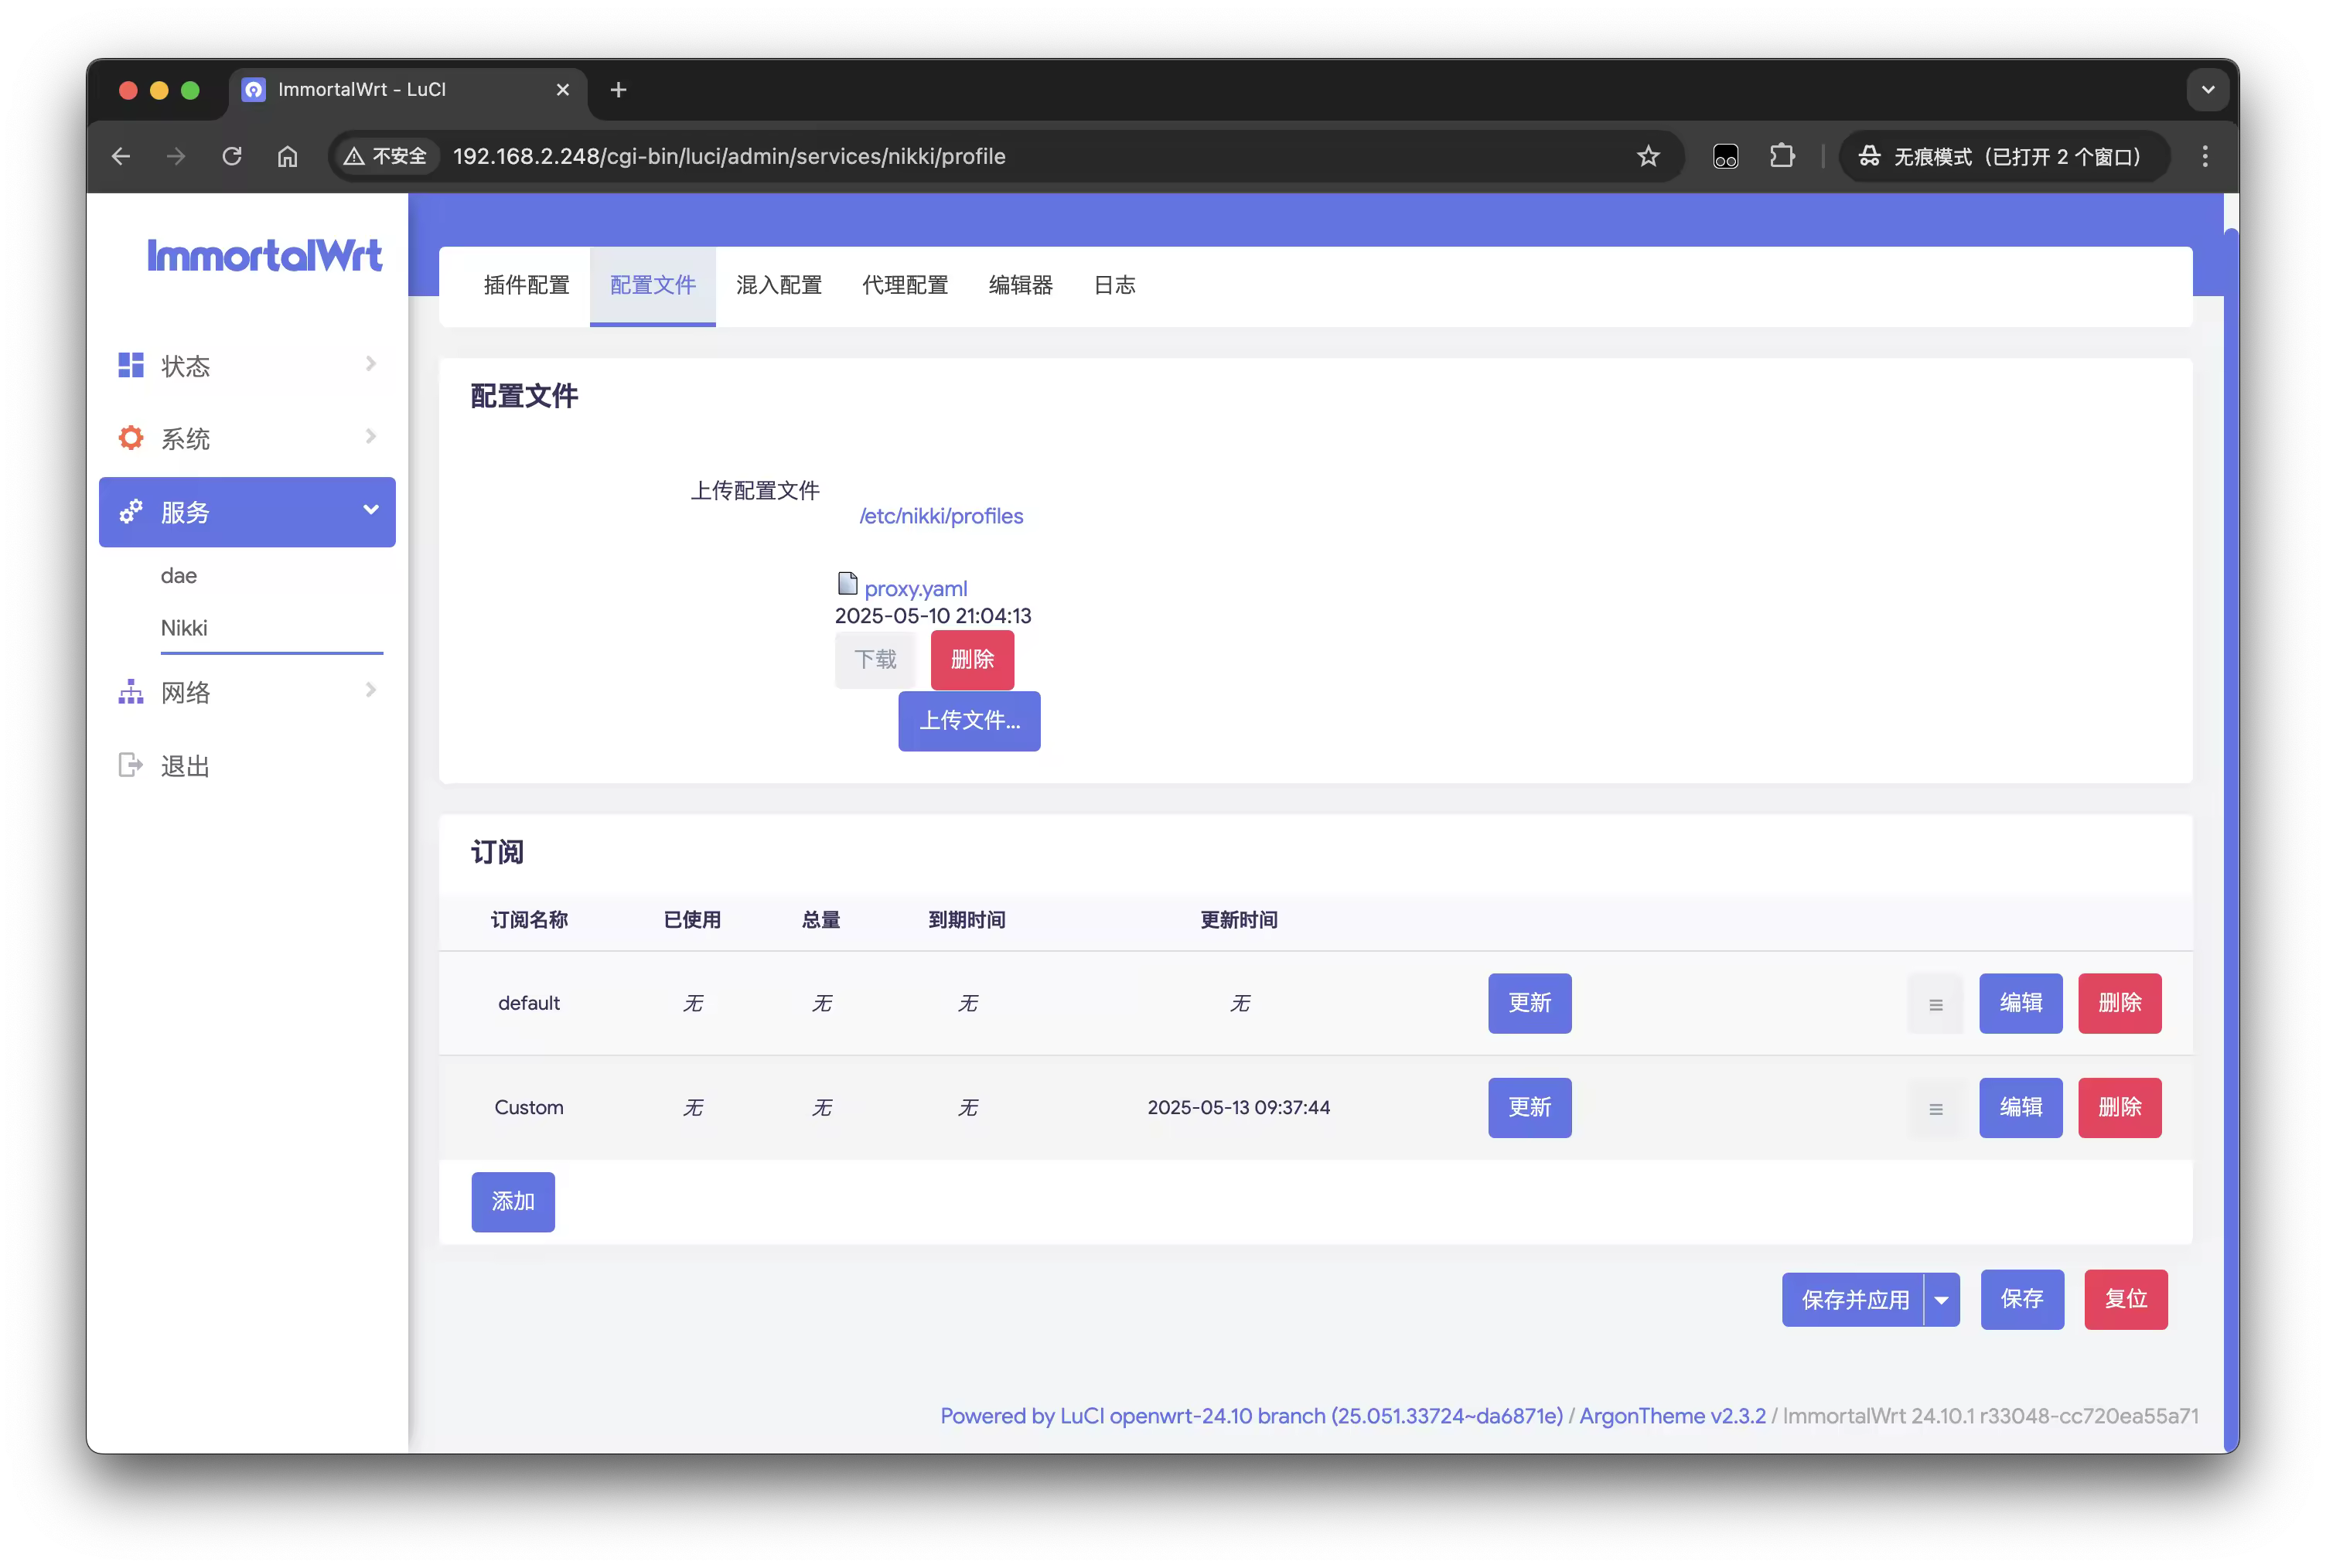The image size is (2326, 1568).
Task: Edit the Custom subscription
Action: point(2020,1107)
